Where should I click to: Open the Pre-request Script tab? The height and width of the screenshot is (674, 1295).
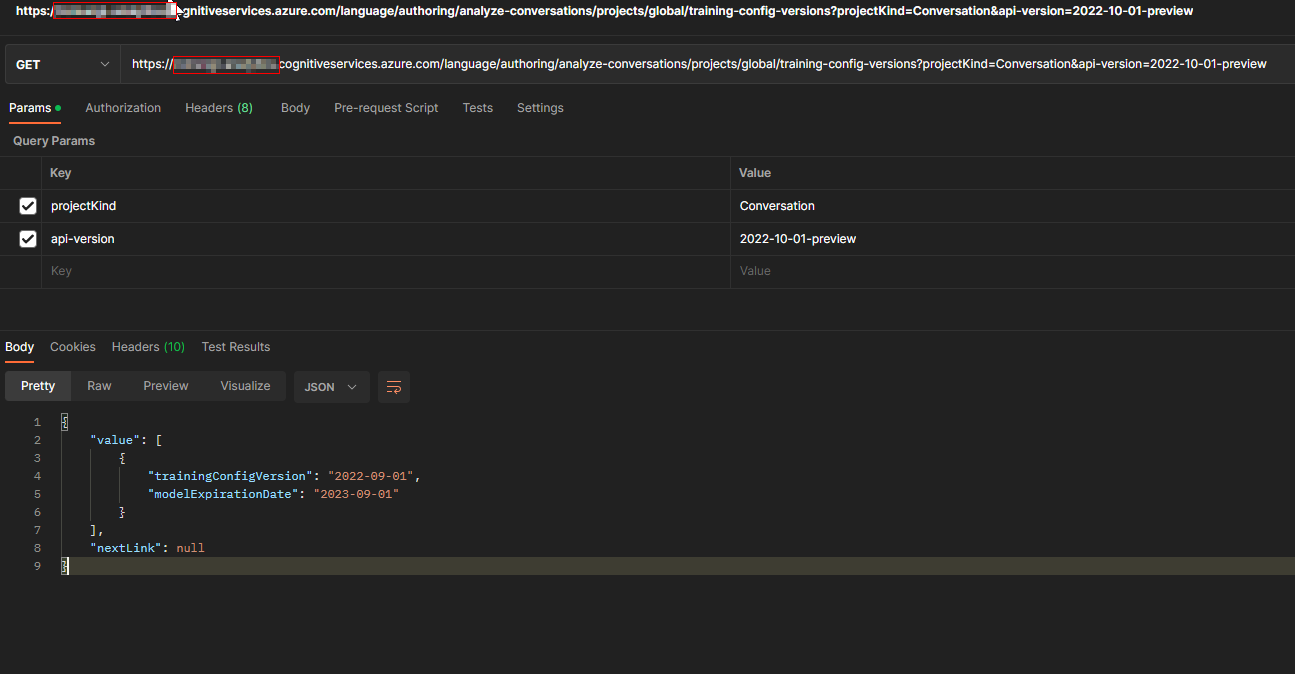[x=386, y=107]
